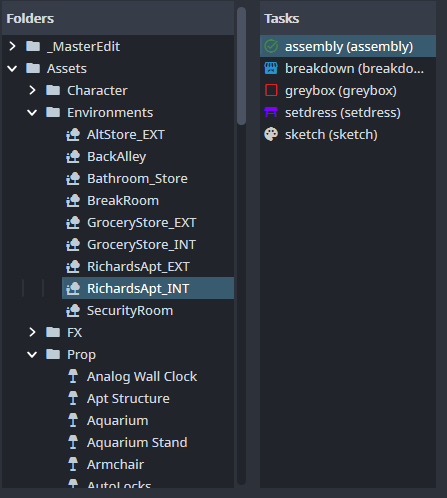The width and height of the screenshot is (447, 498).
Task: Open the SecurityRoom environment
Action: (x=130, y=311)
